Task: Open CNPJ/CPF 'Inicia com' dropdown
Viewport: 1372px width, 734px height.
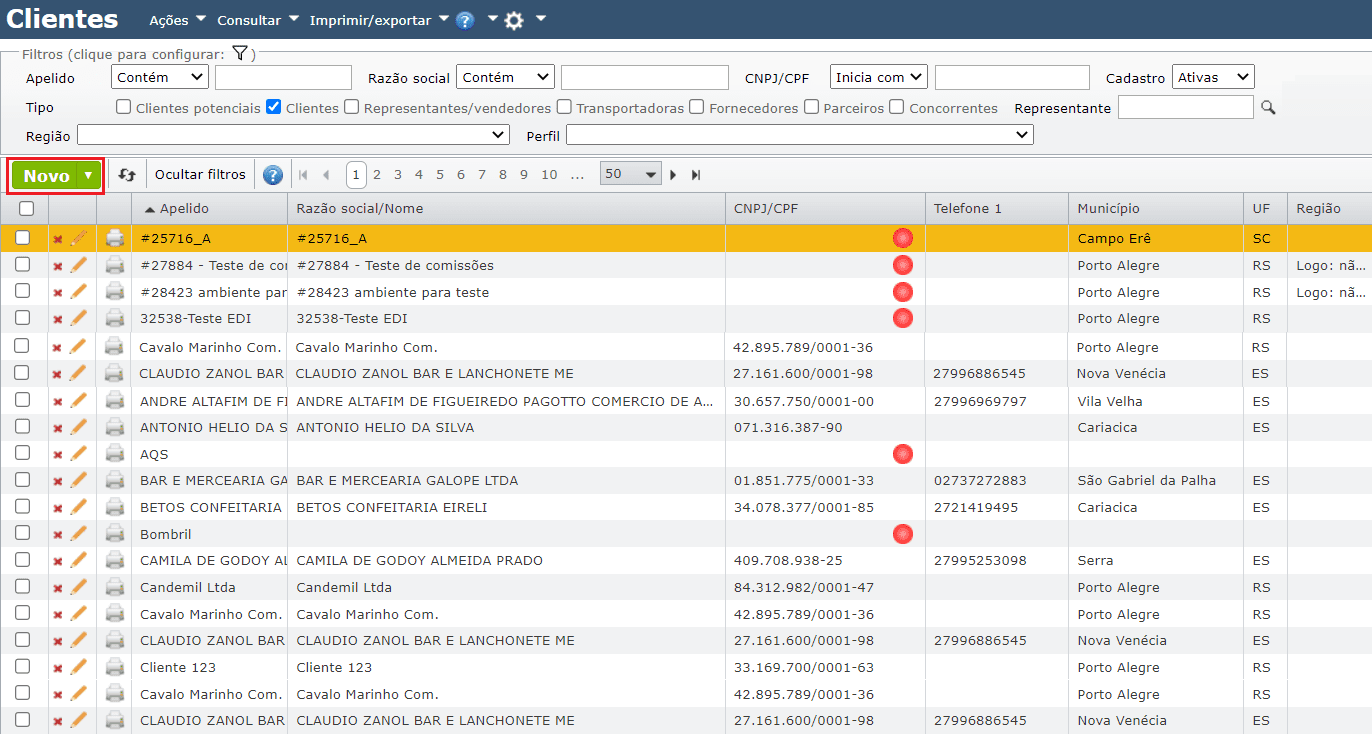Action: 879,77
